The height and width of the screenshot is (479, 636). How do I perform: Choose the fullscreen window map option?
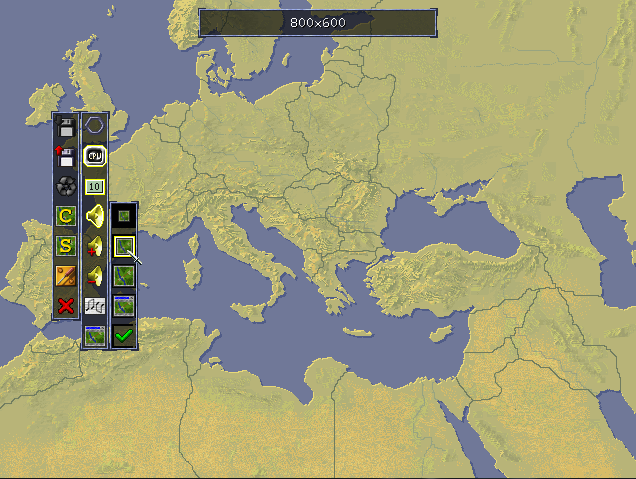click(x=124, y=306)
